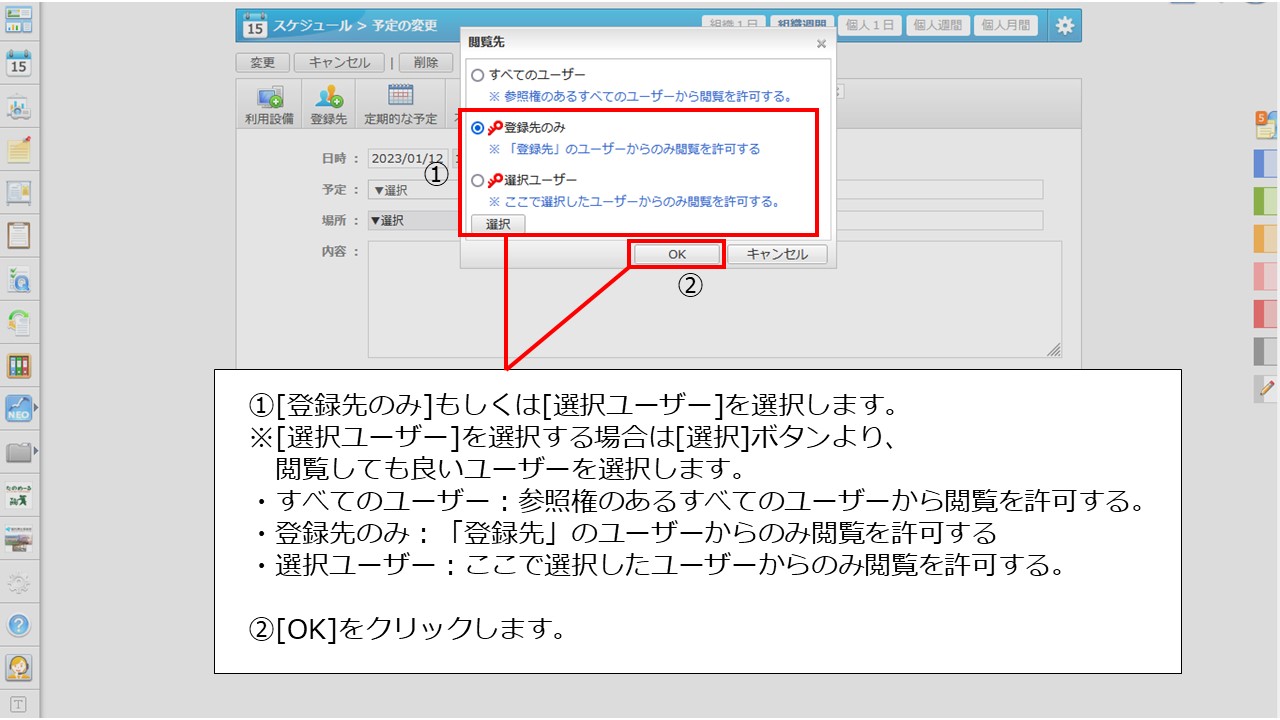
Task: Click the gray color tab on right edge
Action: (1266, 351)
